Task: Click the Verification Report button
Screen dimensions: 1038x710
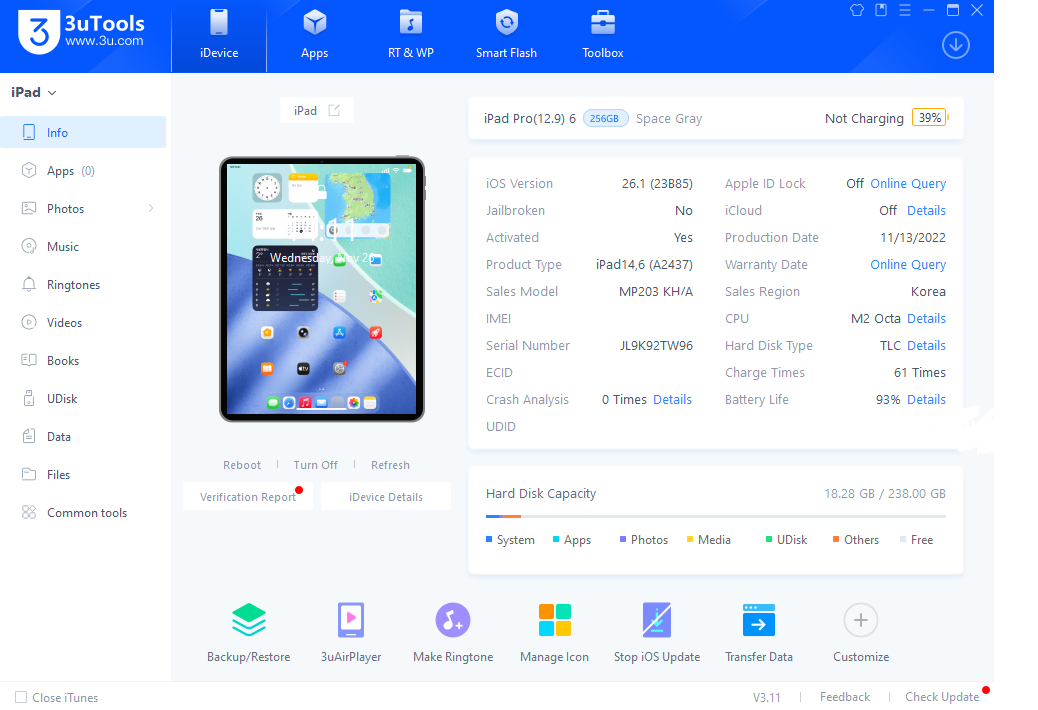Action: 248,497
